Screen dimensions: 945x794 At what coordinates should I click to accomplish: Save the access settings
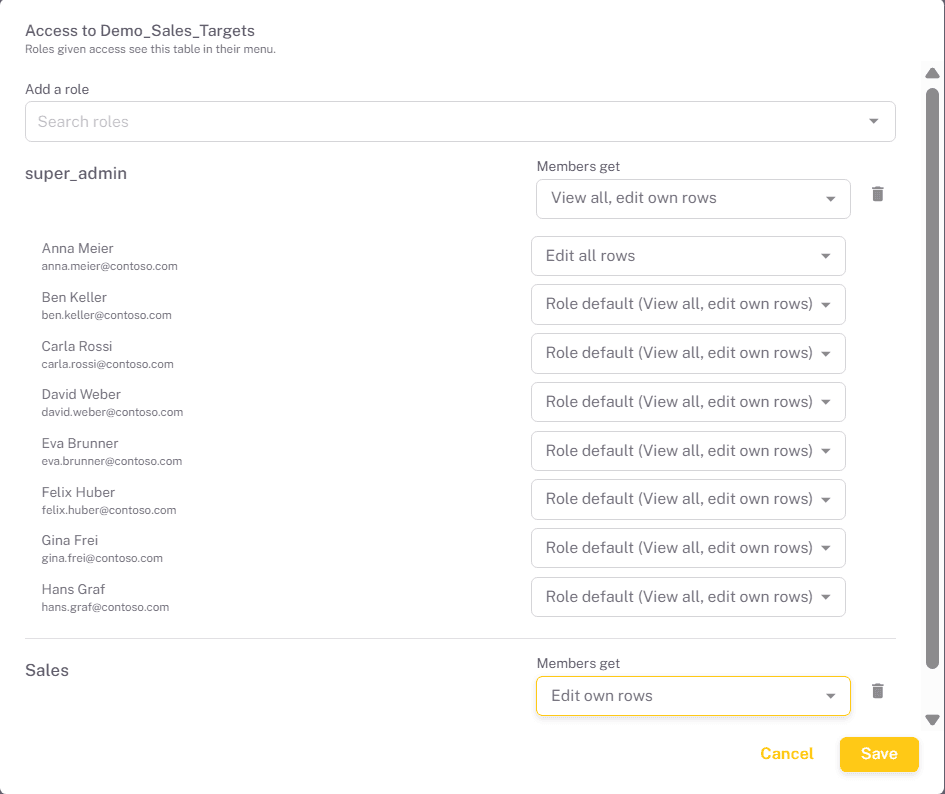pyautogui.click(x=879, y=754)
